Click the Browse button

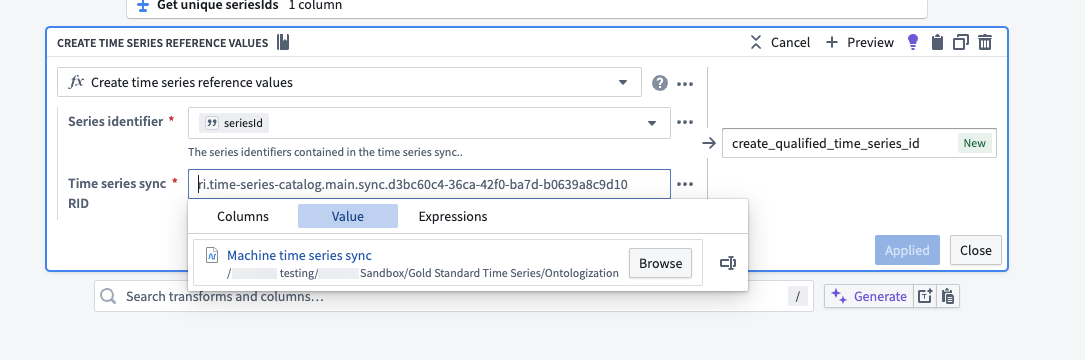pos(660,263)
